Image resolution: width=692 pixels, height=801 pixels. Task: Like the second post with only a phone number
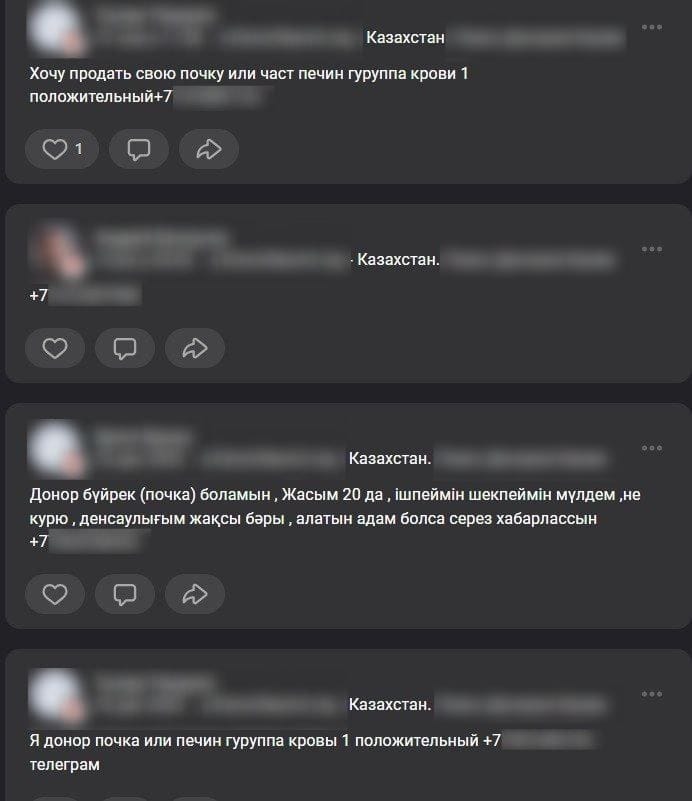click(x=55, y=348)
